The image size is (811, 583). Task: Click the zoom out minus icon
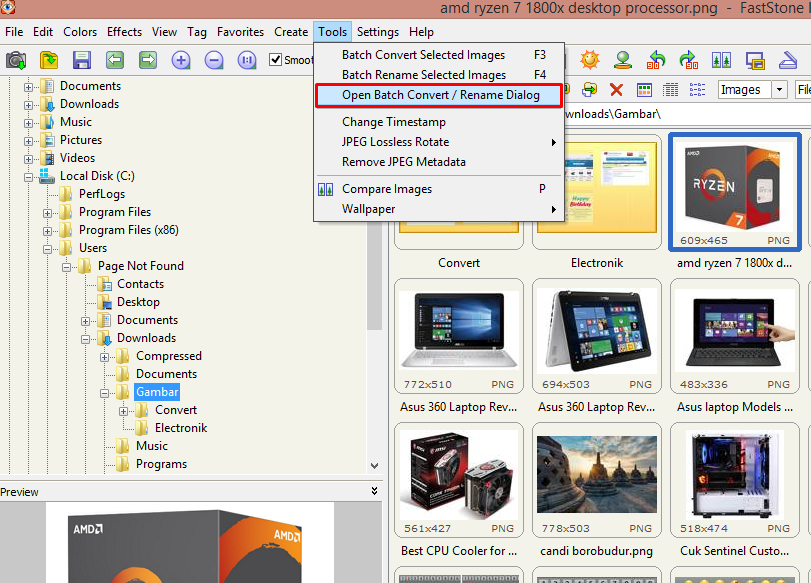pos(214,61)
